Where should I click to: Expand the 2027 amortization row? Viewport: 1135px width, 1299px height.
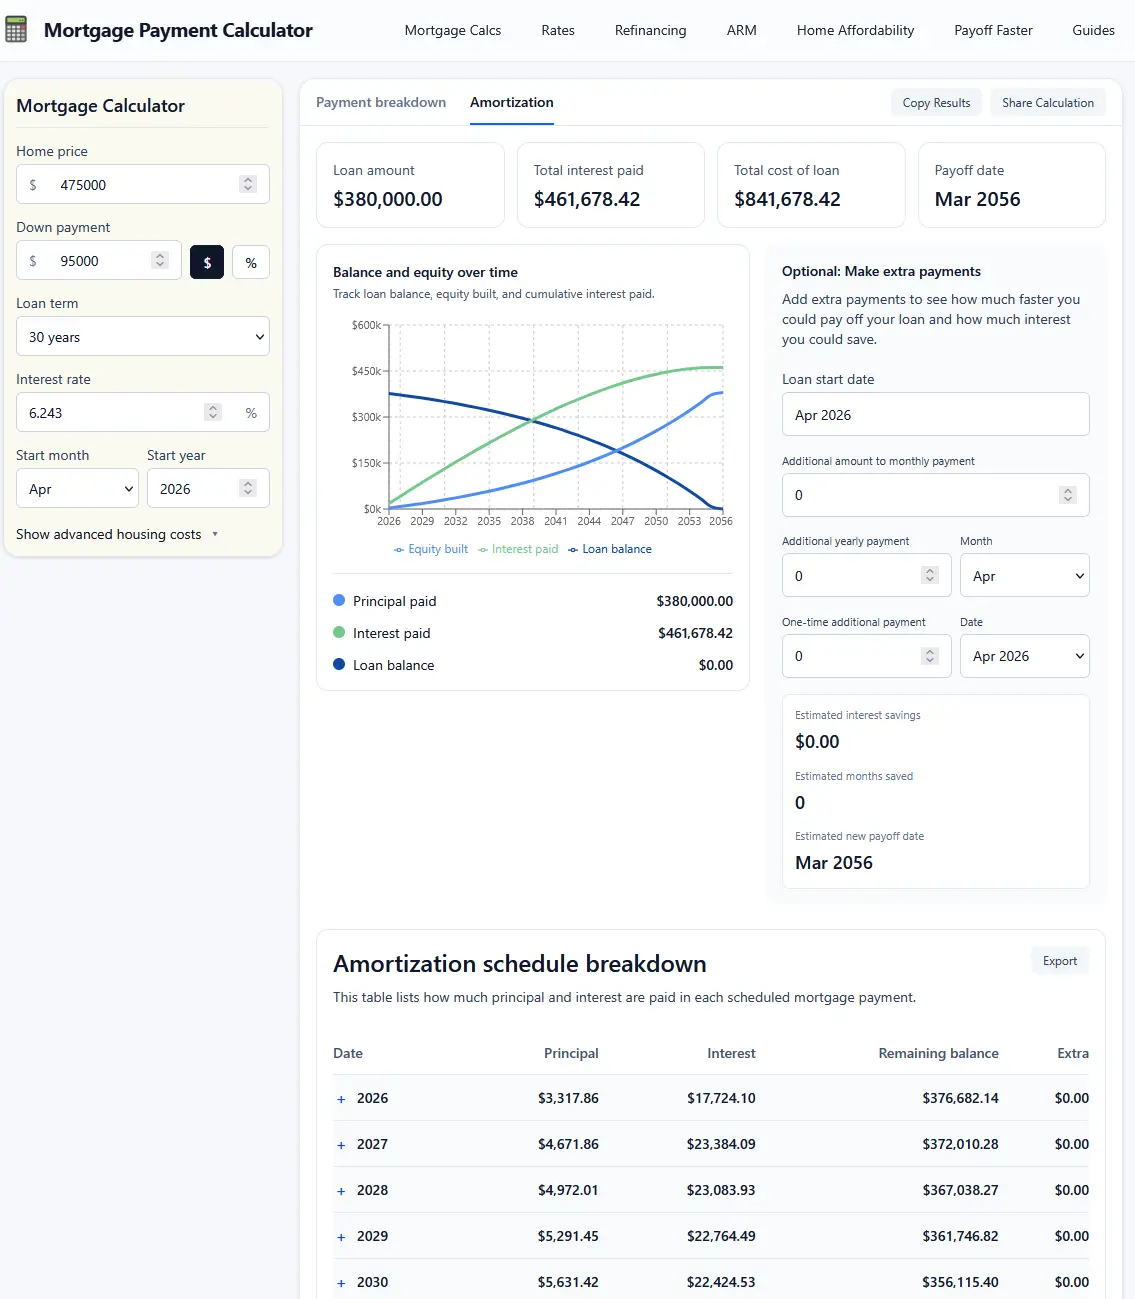pos(341,1145)
